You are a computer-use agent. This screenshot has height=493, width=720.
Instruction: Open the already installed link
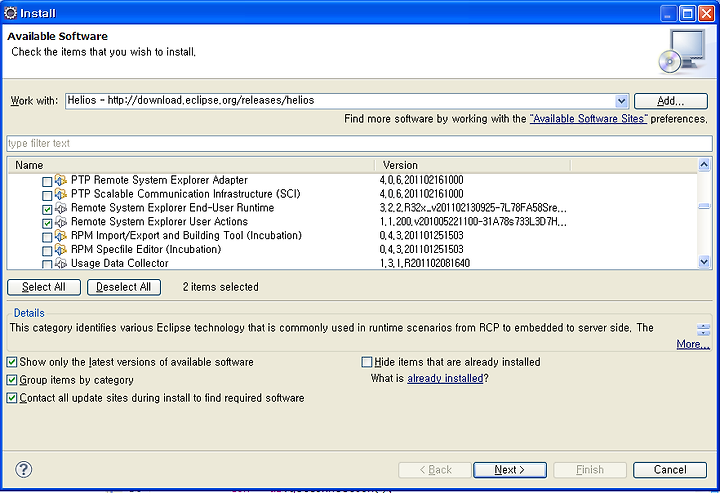tap(445, 379)
